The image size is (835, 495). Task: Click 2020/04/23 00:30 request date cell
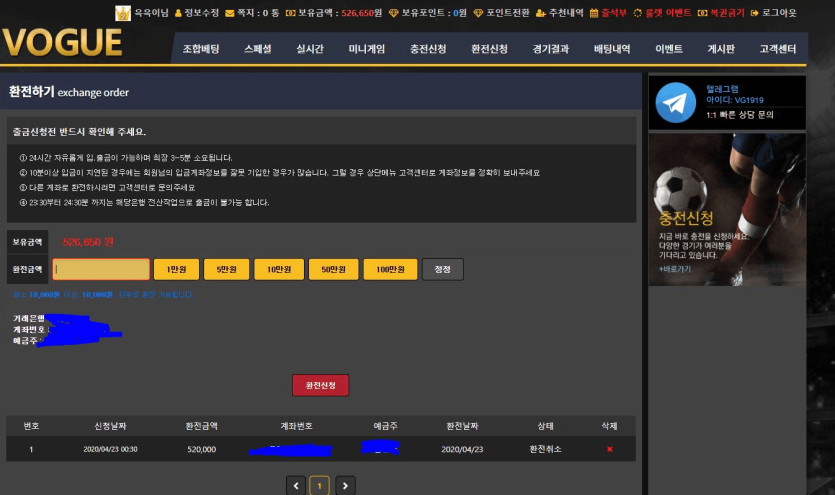coord(110,449)
